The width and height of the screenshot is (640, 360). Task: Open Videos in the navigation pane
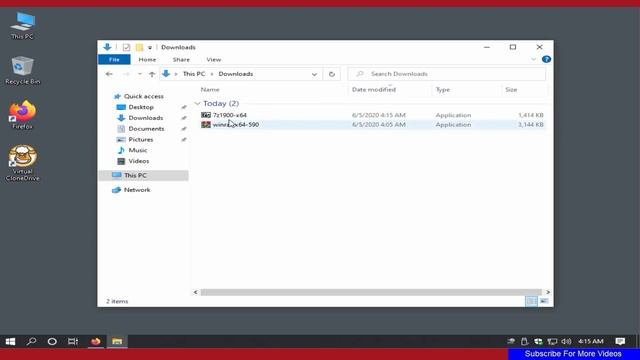[x=139, y=161]
